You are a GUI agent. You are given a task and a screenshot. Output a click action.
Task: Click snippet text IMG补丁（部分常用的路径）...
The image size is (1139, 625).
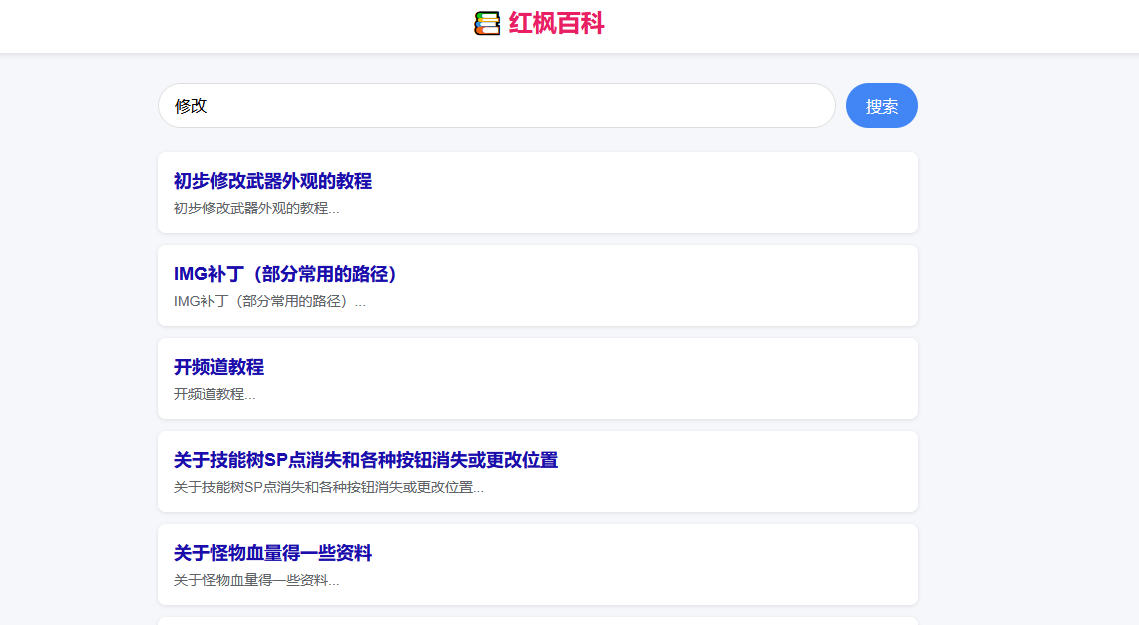pyautogui.click(x=269, y=302)
